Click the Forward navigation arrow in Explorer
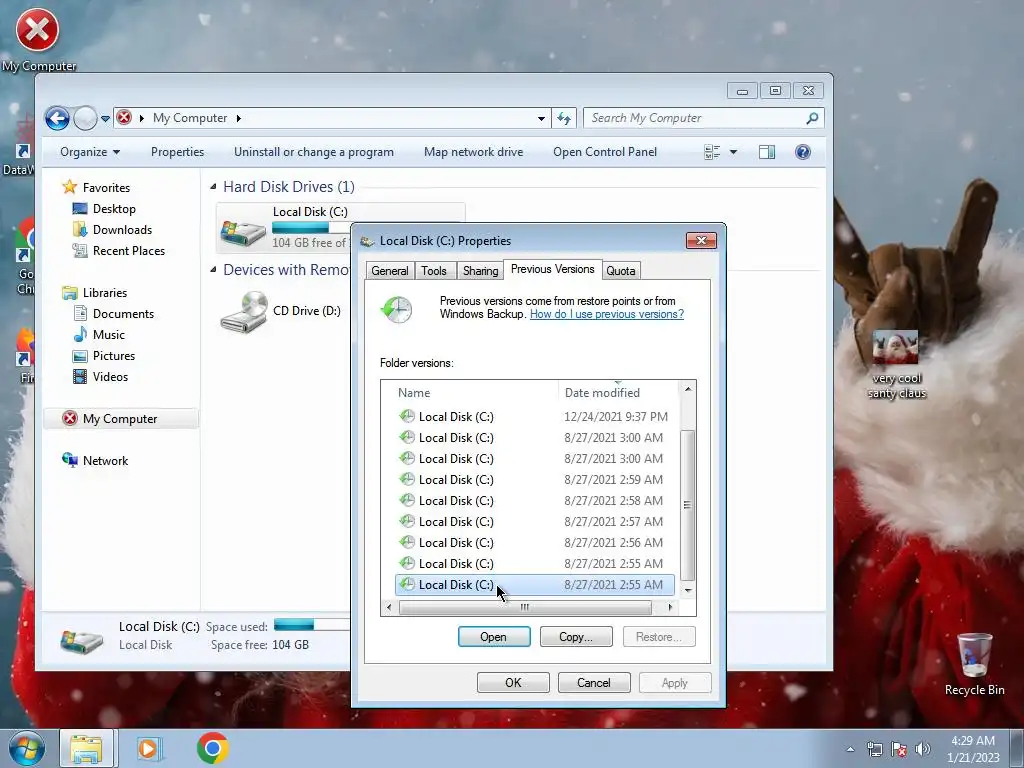The height and width of the screenshot is (768, 1024). point(85,118)
